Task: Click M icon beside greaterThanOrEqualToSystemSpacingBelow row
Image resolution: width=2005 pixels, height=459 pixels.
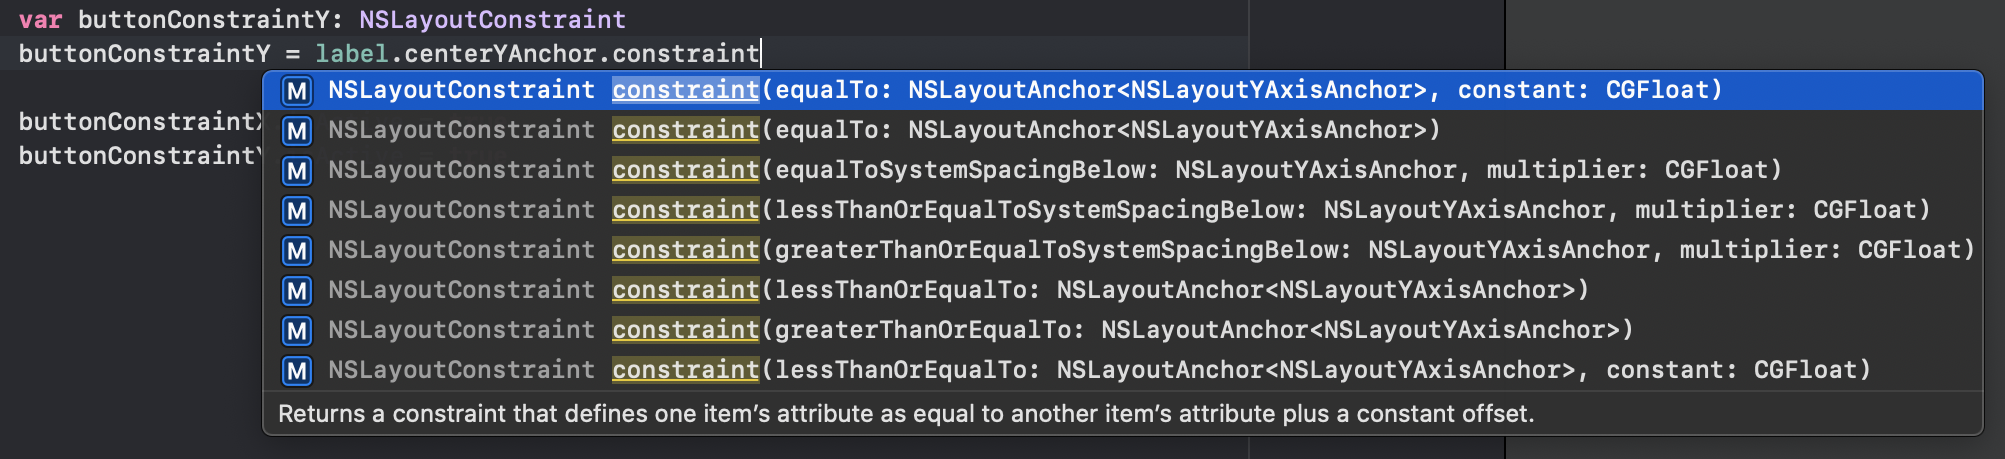Action: click(297, 251)
